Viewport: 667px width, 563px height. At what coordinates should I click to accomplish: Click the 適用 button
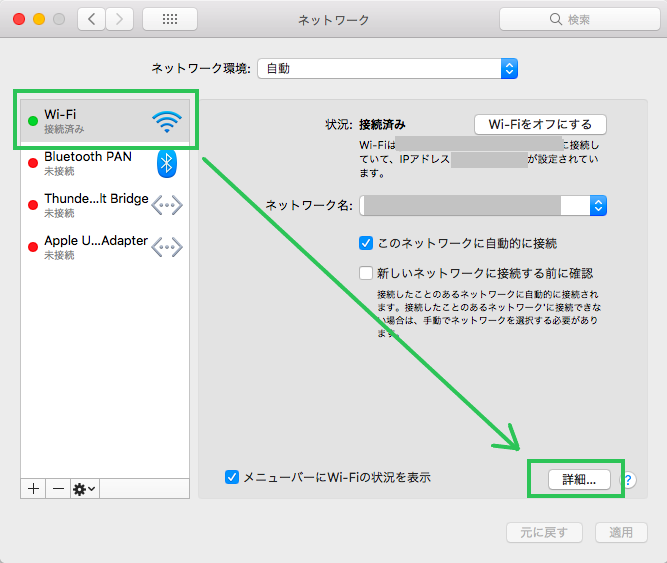(x=621, y=532)
